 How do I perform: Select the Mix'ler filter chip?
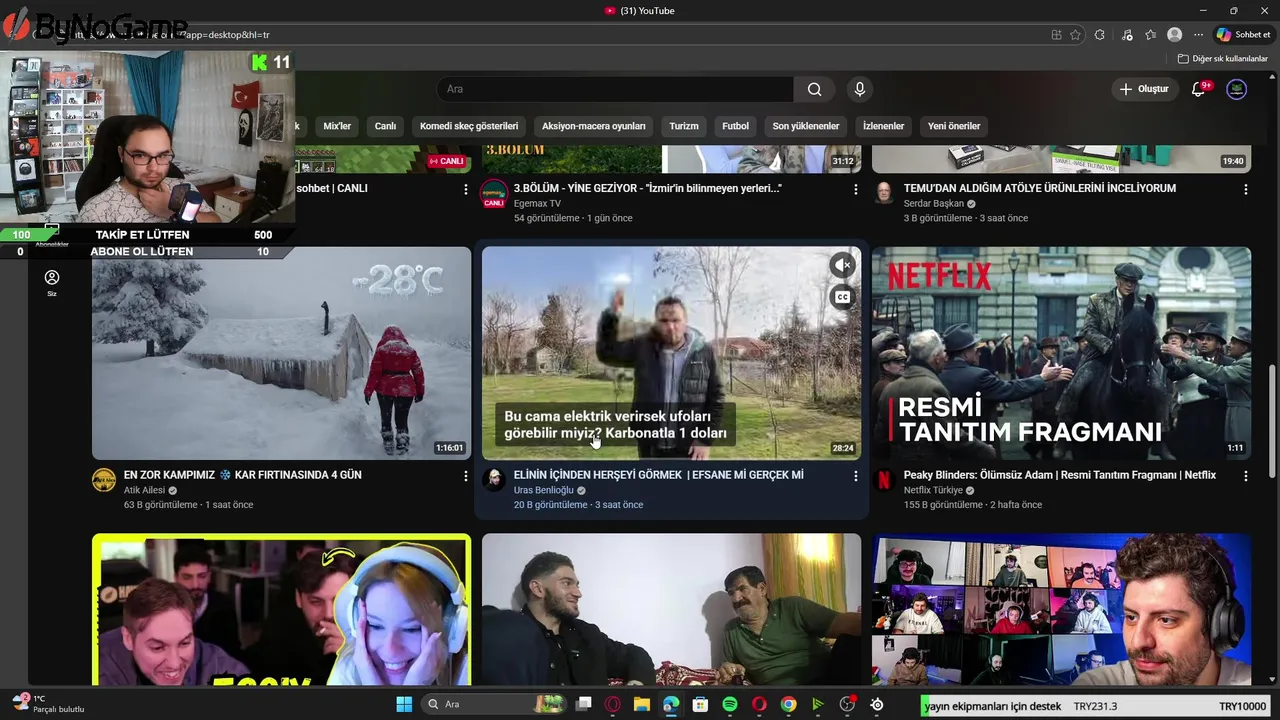point(337,126)
